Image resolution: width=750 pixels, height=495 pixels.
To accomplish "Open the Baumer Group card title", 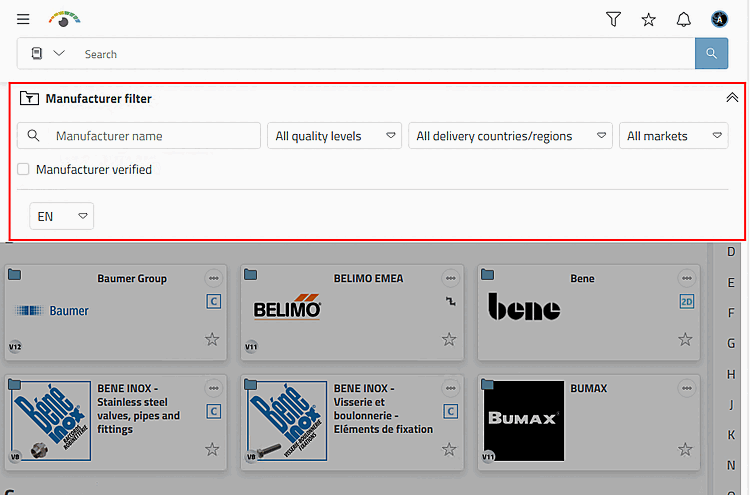I will click(132, 278).
